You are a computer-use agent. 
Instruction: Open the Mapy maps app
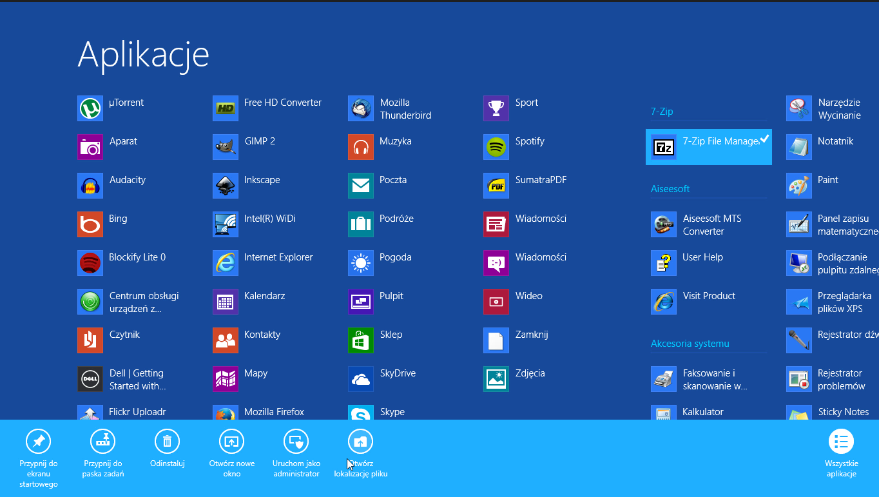pyautogui.click(x=225, y=379)
